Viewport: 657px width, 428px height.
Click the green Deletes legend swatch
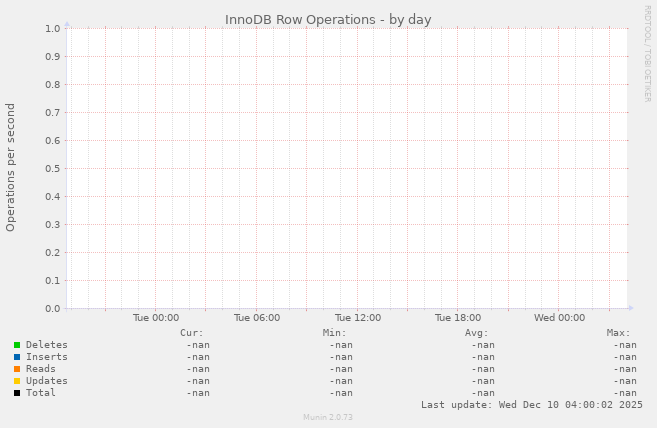pos(17,345)
